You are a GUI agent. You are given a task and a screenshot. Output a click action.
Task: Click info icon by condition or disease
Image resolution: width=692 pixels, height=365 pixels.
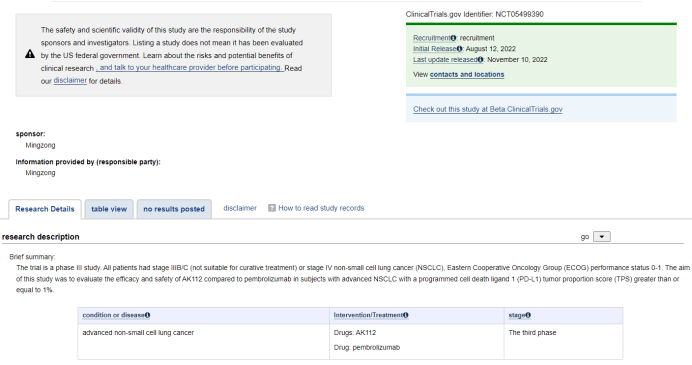(x=147, y=315)
